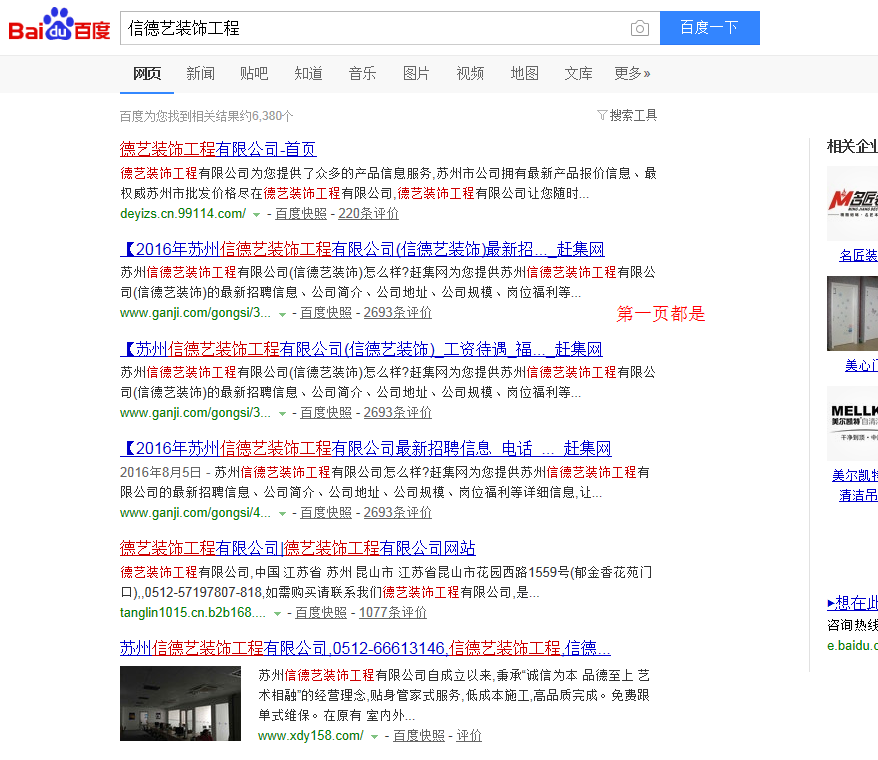Viewport: 878px width, 760px height.
Task: Open 德艺装饰工程有限公司网站 result title
Action: [298, 548]
